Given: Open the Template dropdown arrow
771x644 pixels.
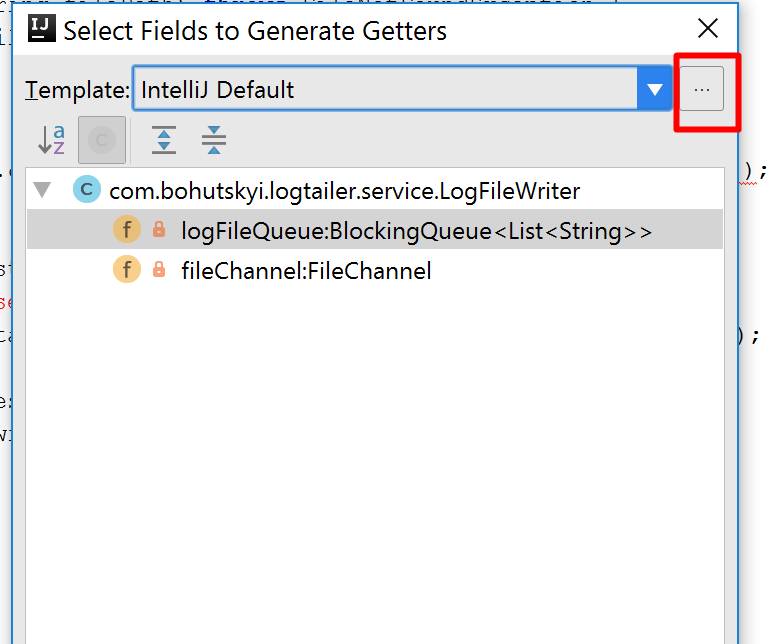Looking at the screenshot, I should click(x=654, y=89).
